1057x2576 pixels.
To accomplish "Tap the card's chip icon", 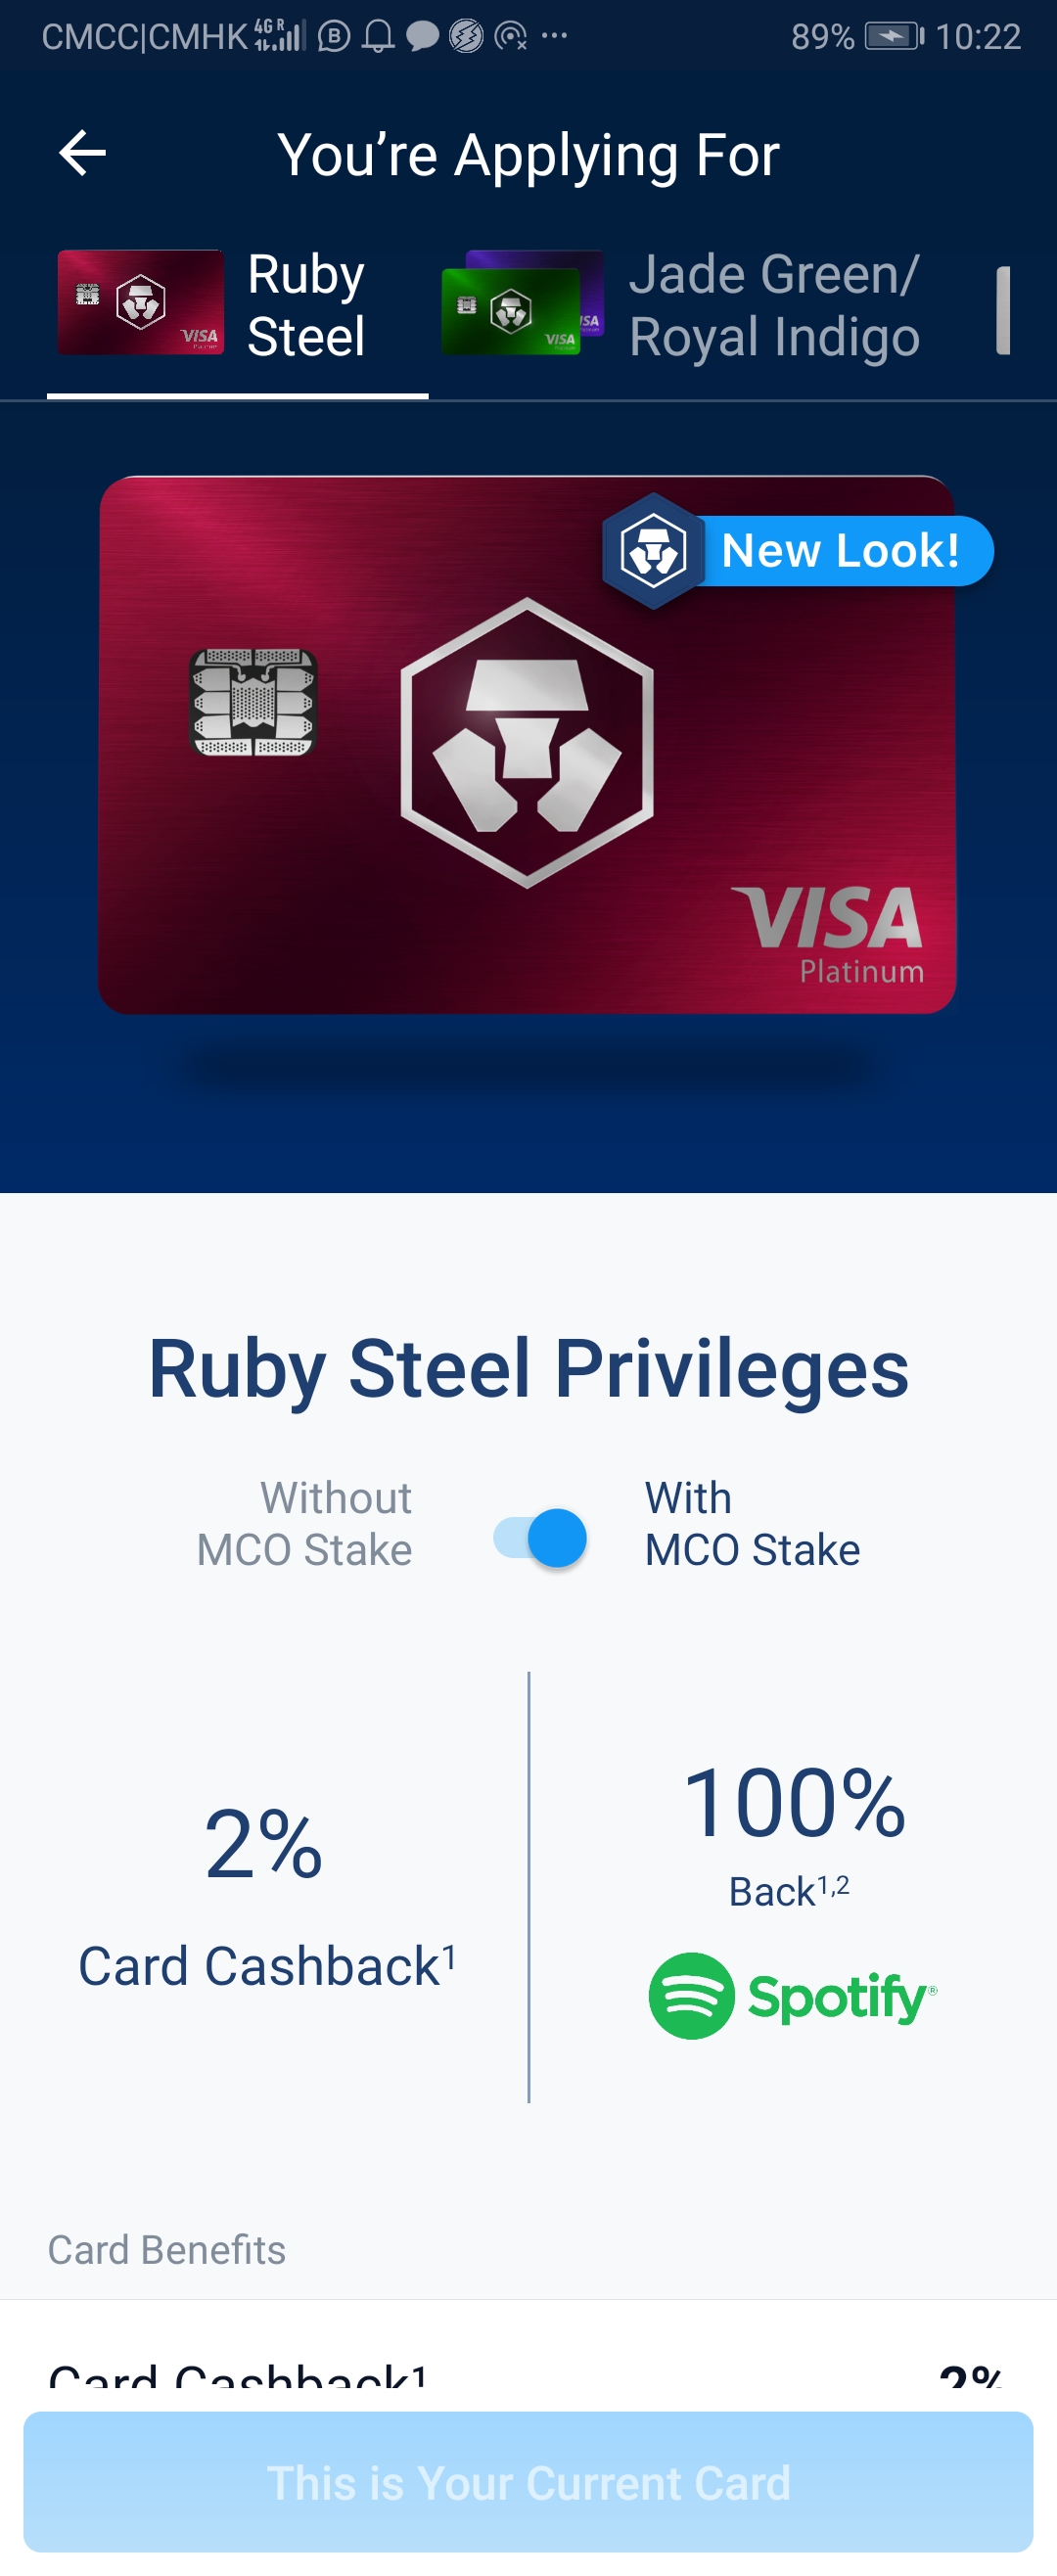I will click(x=254, y=702).
